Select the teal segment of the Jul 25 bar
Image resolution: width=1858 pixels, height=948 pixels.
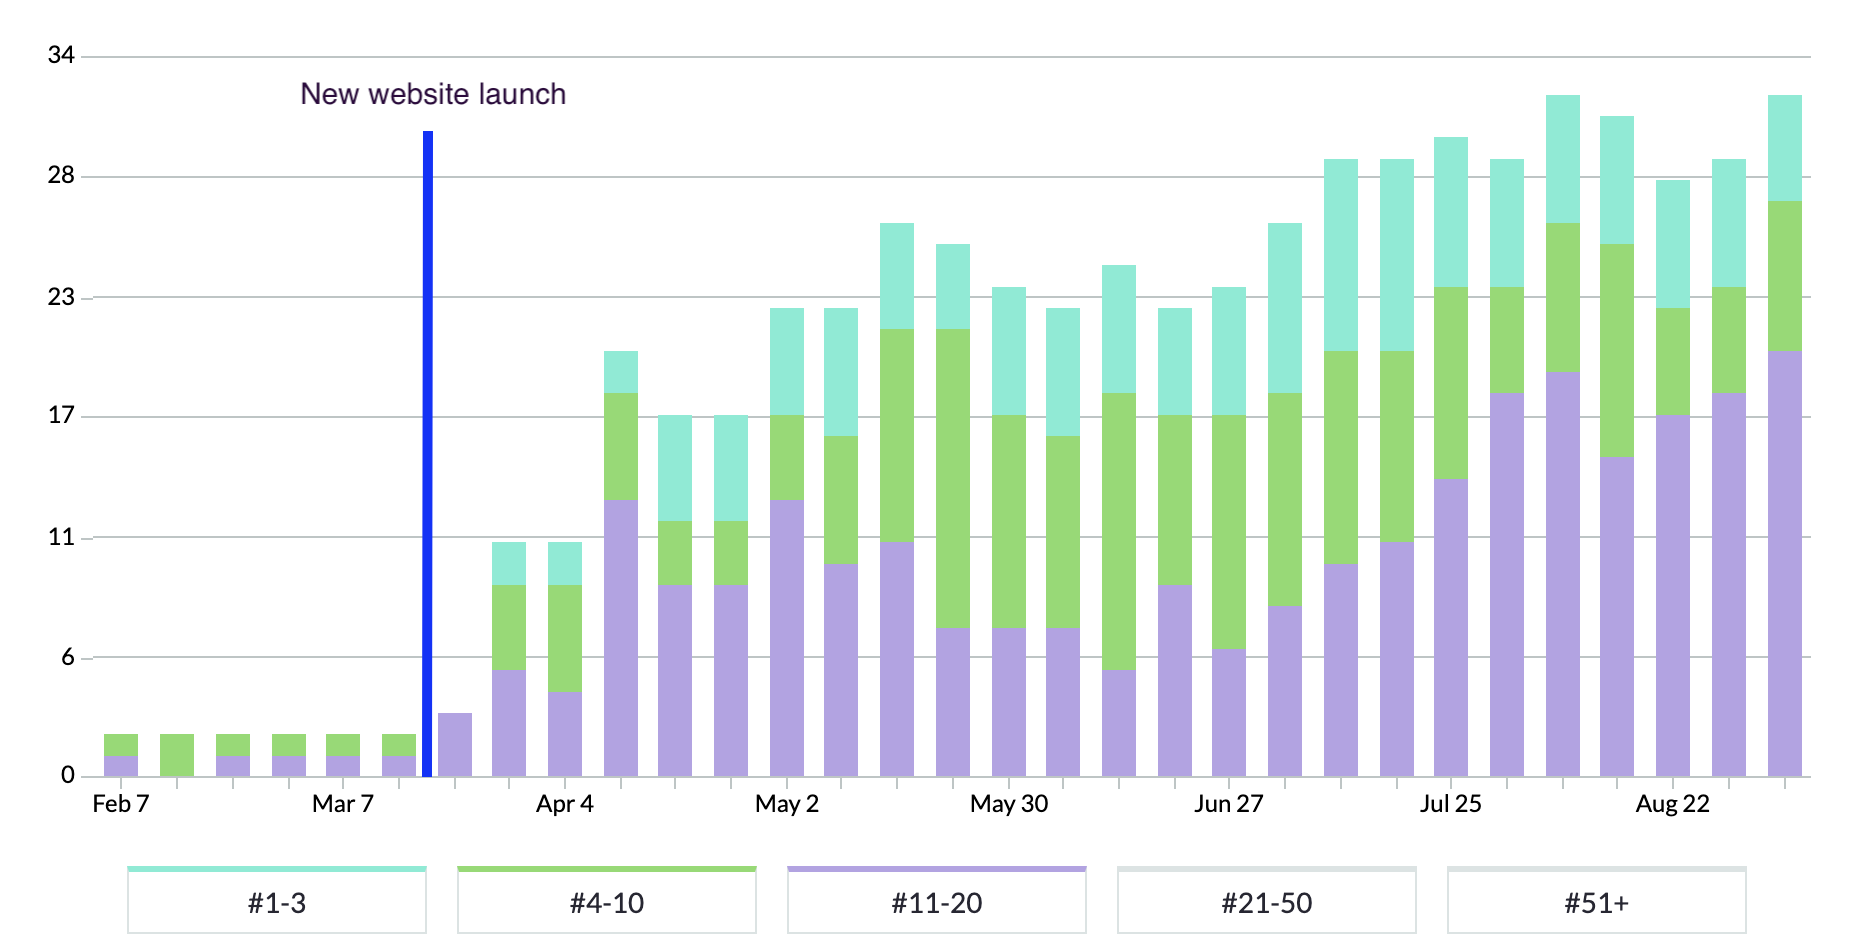(1451, 212)
